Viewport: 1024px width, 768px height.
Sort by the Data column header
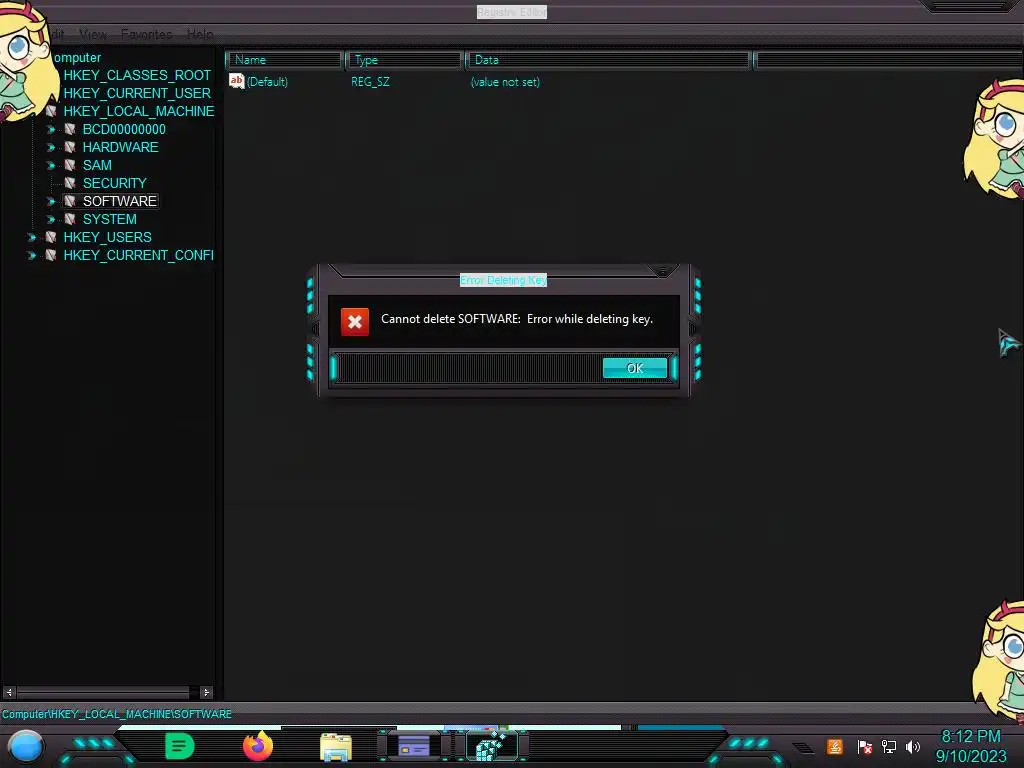[608, 60]
